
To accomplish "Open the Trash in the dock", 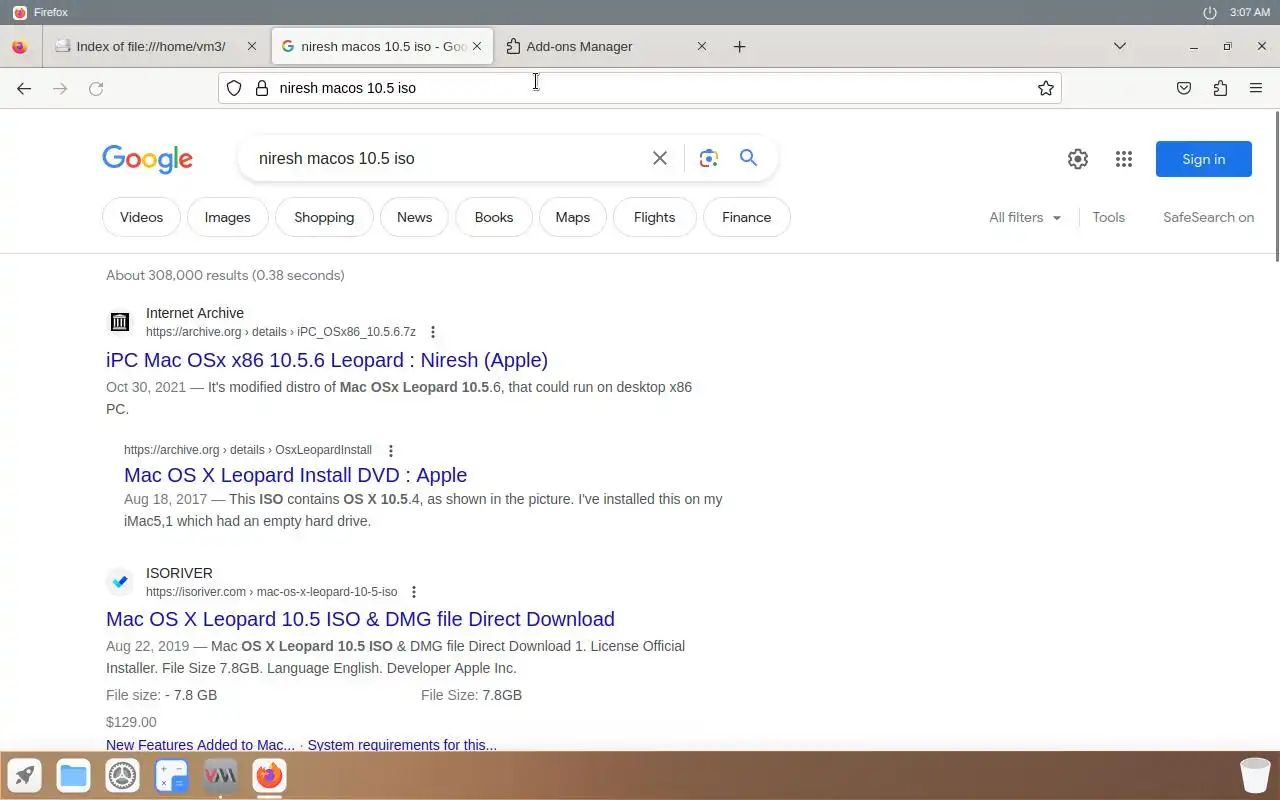I will click(1255, 775).
